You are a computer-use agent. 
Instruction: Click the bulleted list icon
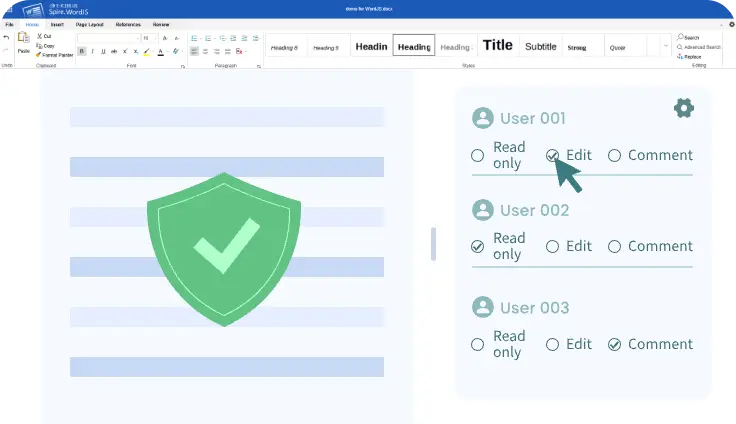coord(194,37)
